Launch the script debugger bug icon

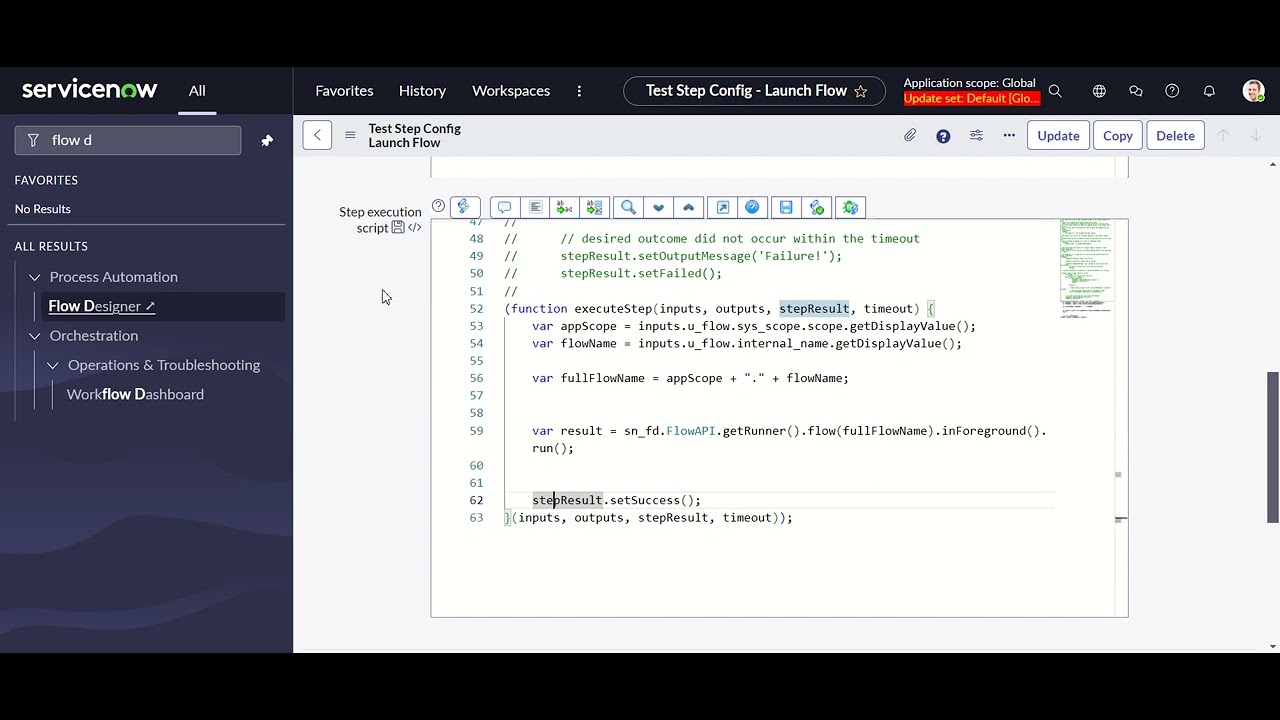coord(850,207)
